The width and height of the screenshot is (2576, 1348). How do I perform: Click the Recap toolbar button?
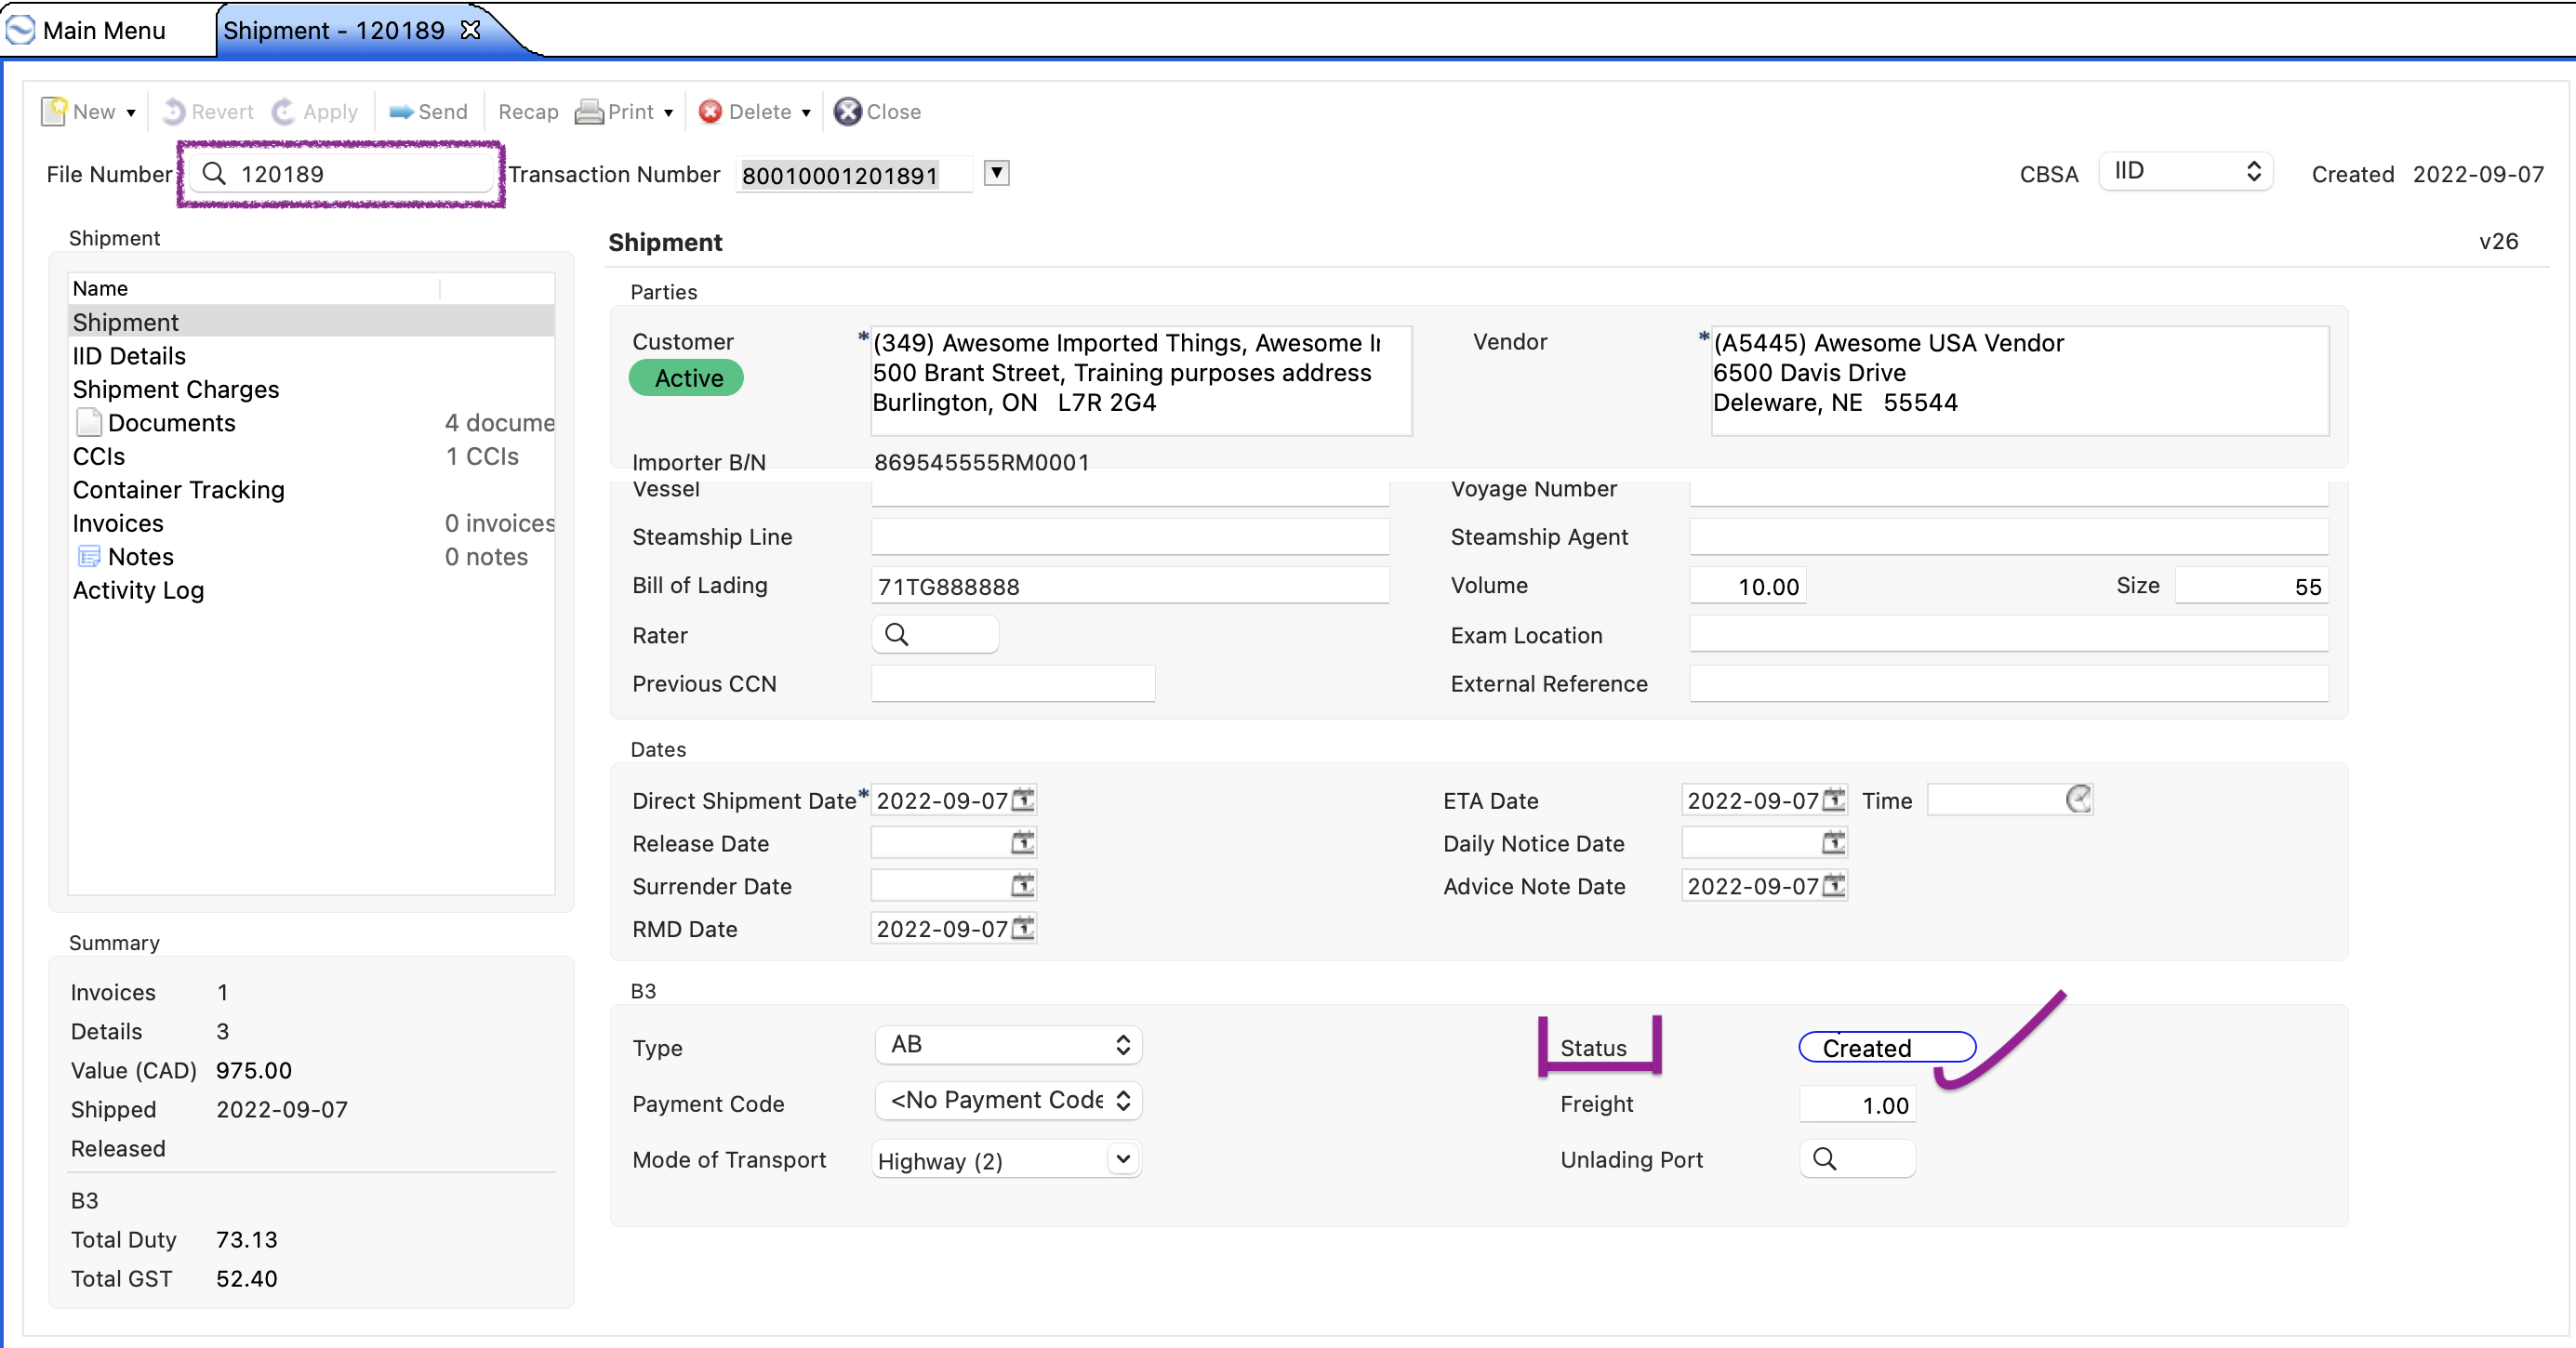click(528, 112)
